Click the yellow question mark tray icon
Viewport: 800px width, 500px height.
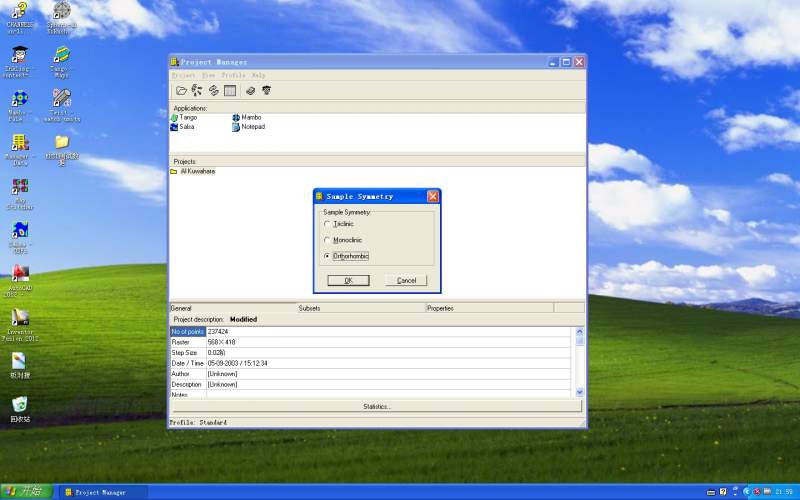pos(723,492)
